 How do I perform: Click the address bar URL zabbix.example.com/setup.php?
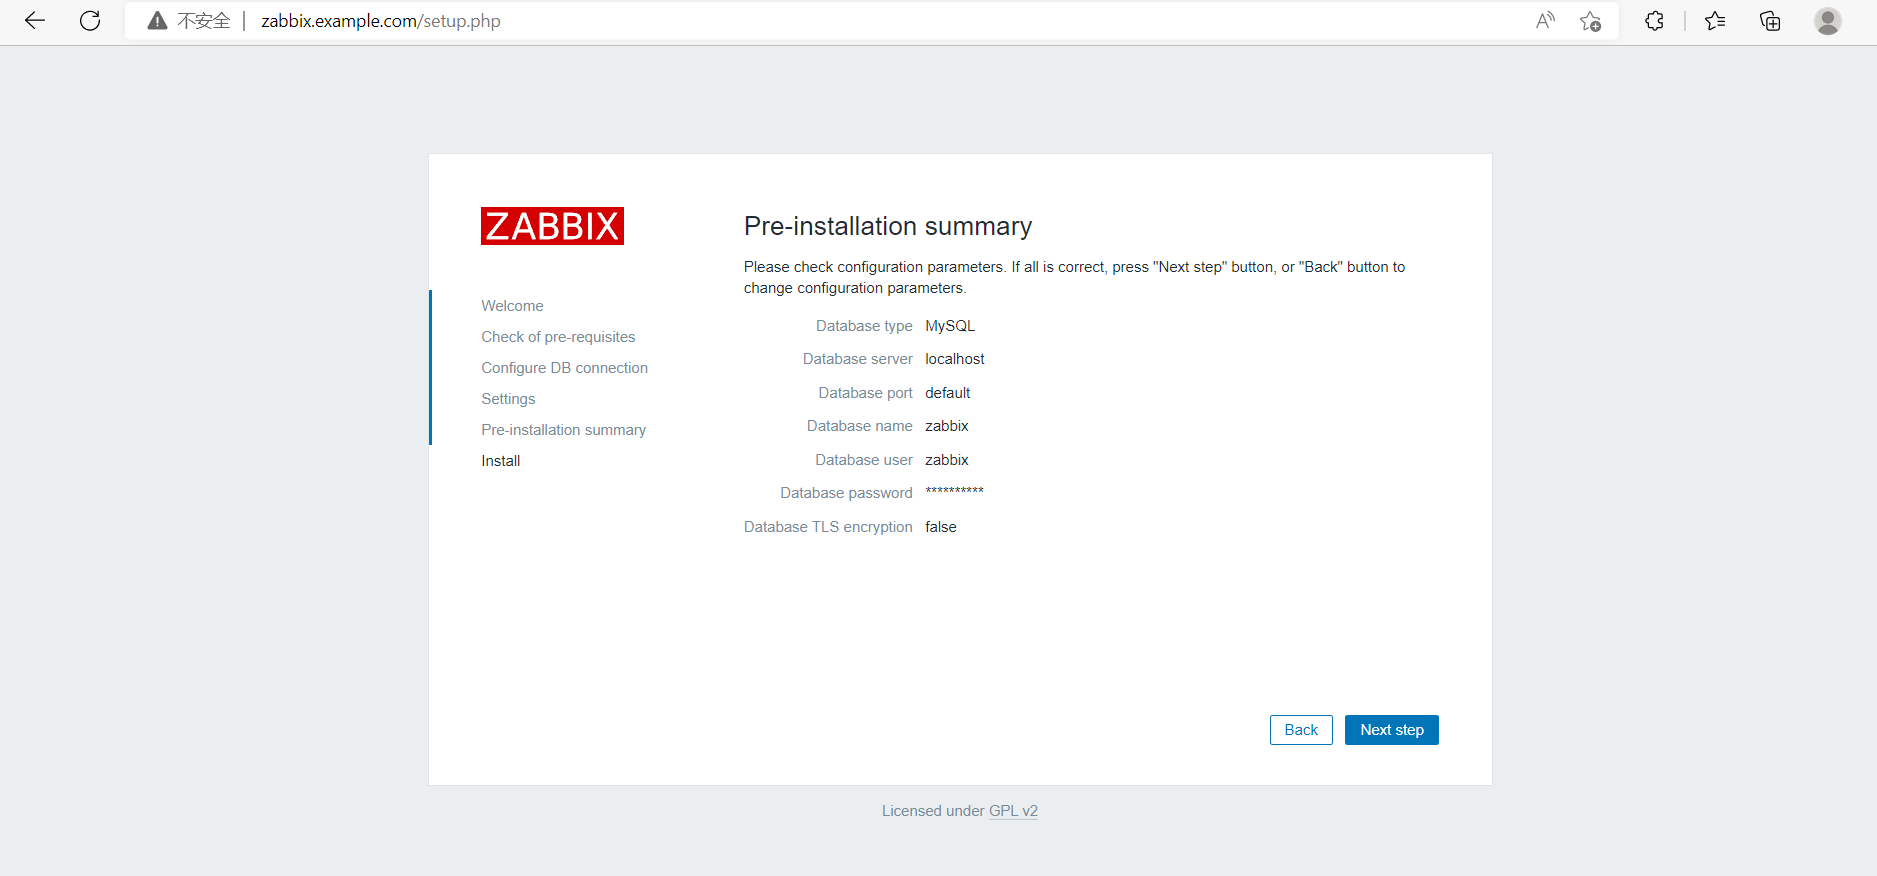(381, 21)
